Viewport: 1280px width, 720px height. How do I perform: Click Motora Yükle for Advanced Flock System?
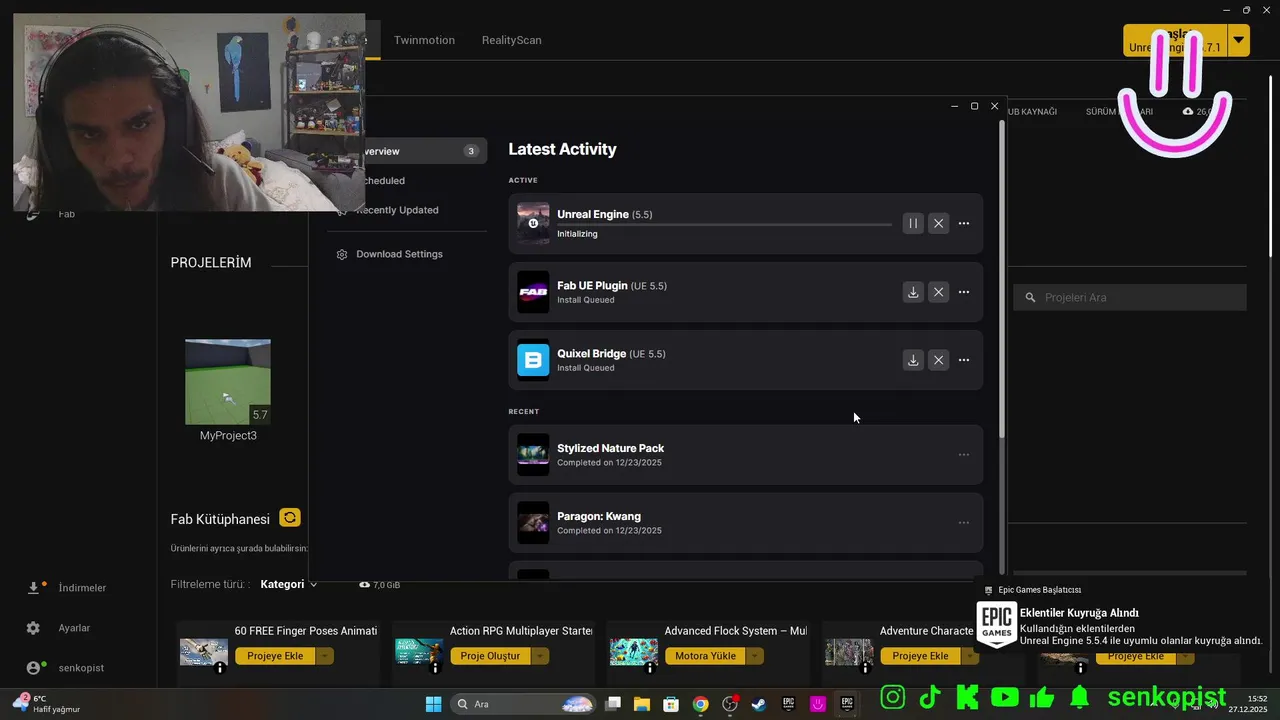705,656
